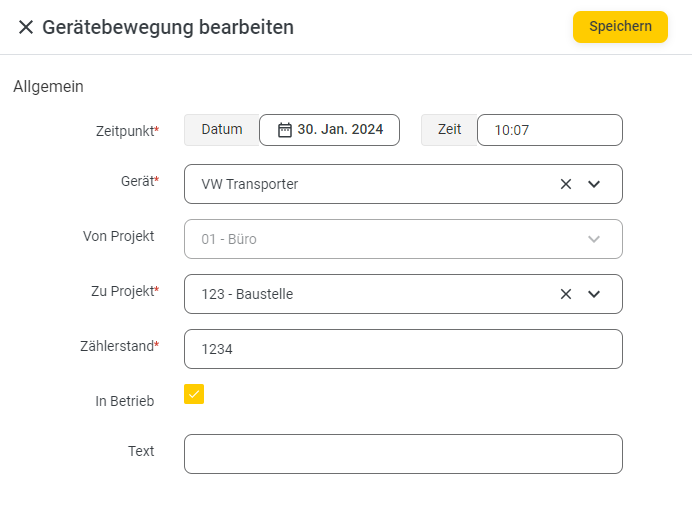Click the Speichern button
This screenshot has width=692, height=529.
(x=620, y=27)
